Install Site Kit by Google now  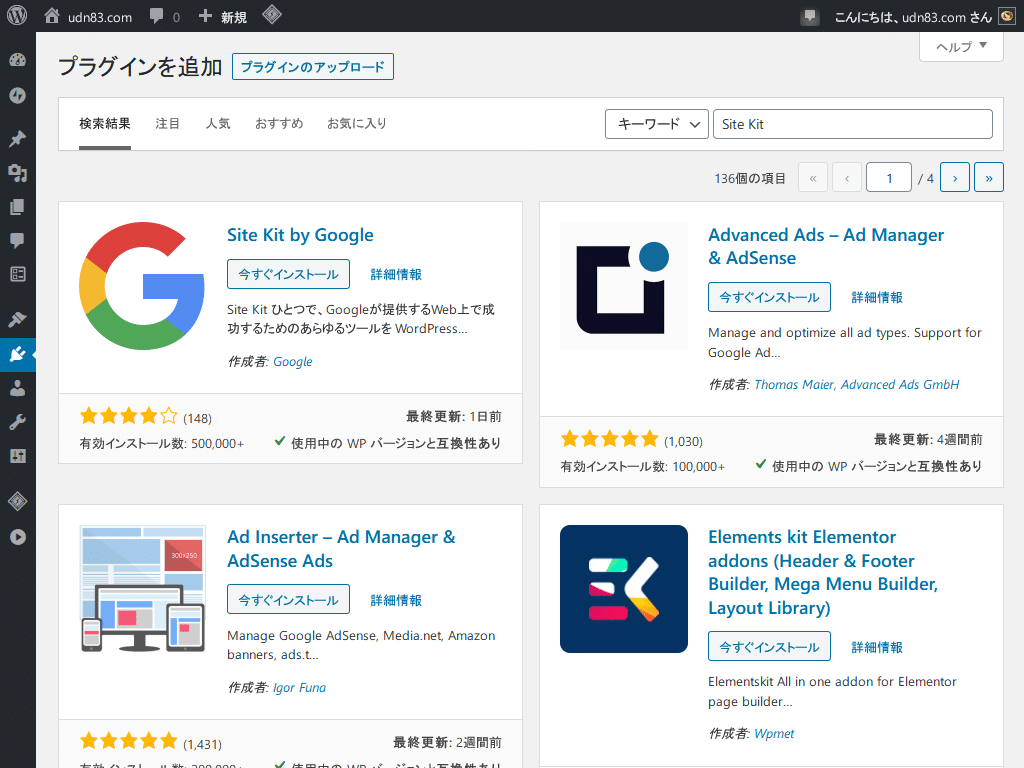[288, 274]
